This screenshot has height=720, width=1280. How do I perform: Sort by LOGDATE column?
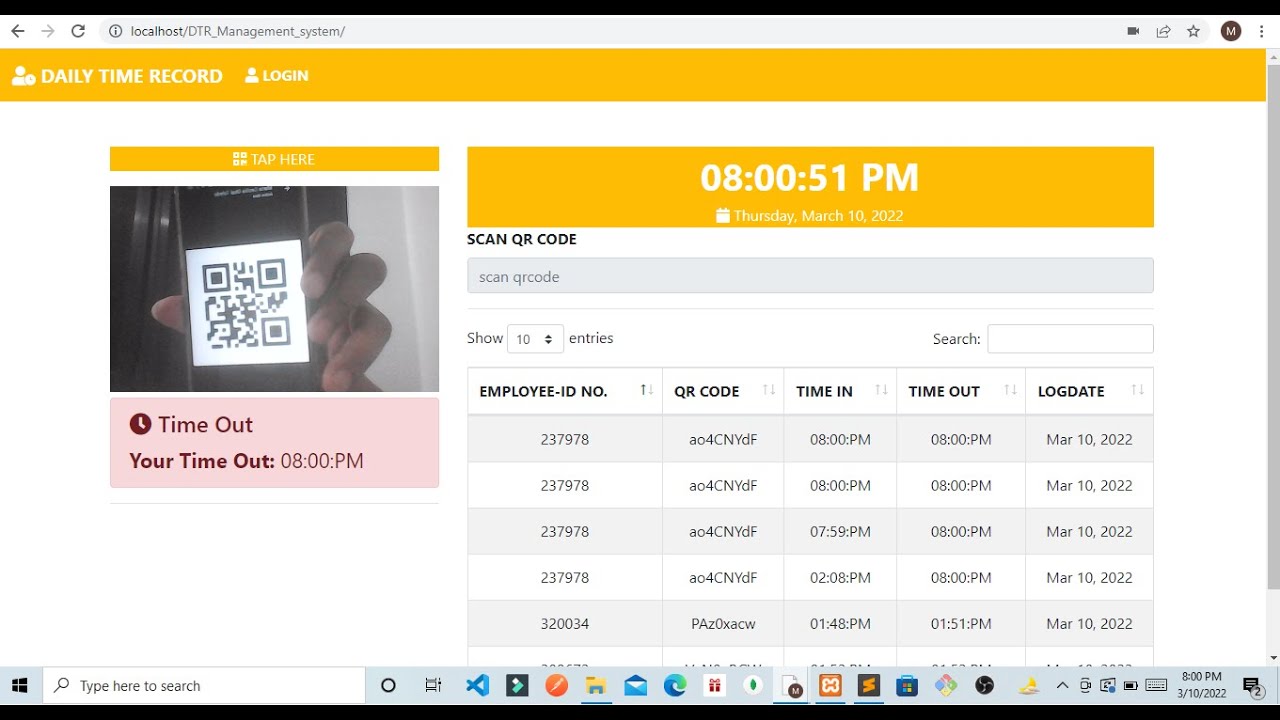(x=1089, y=391)
